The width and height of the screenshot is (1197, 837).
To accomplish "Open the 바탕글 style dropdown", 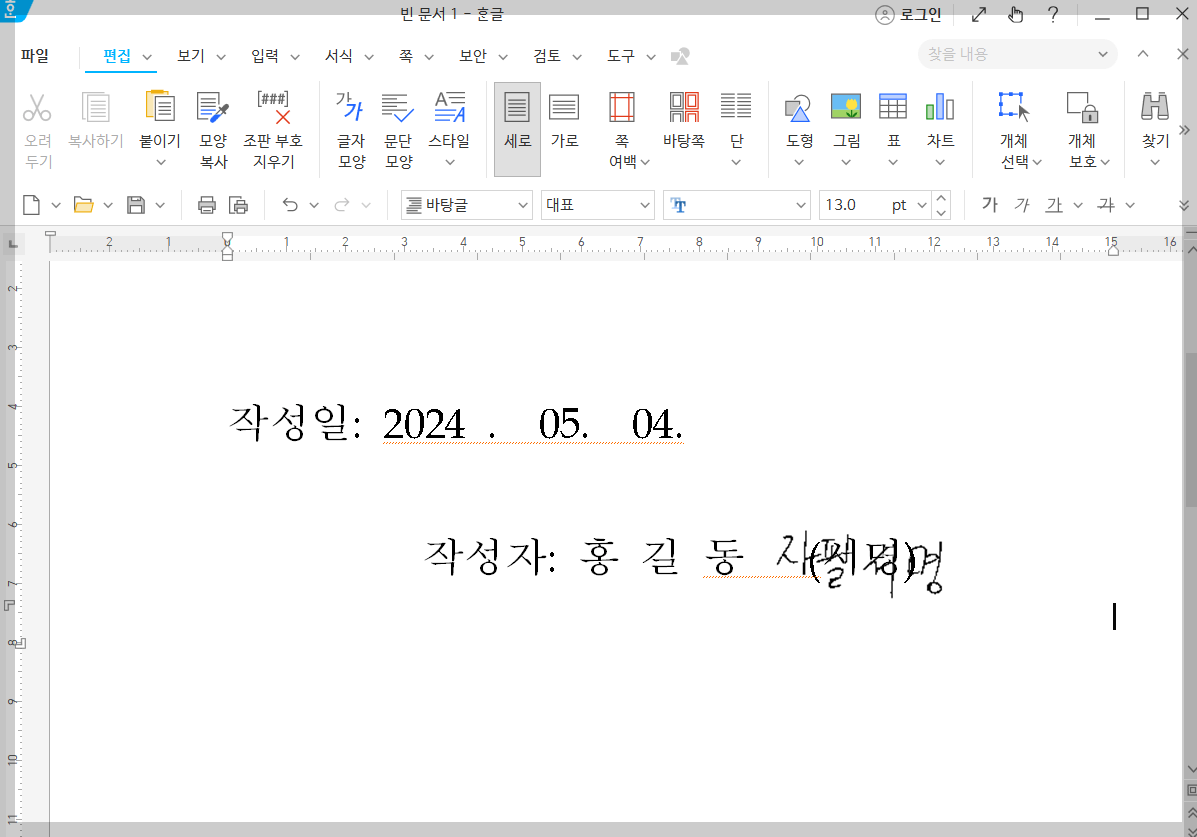I will [466, 204].
